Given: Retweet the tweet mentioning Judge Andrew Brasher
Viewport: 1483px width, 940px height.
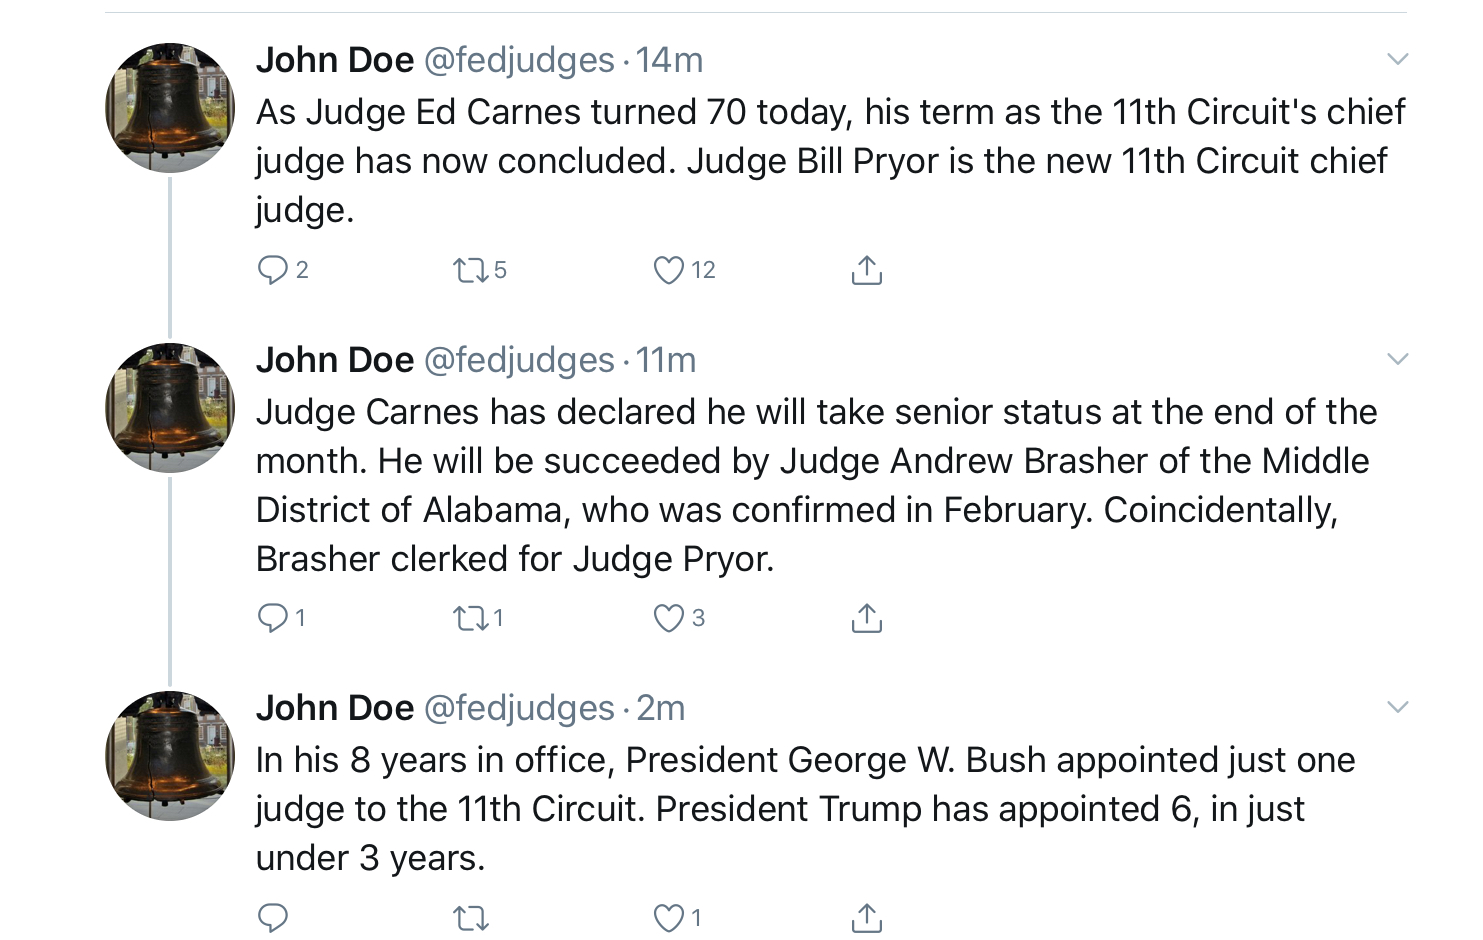Looking at the screenshot, I should click(x=468, y=617).
